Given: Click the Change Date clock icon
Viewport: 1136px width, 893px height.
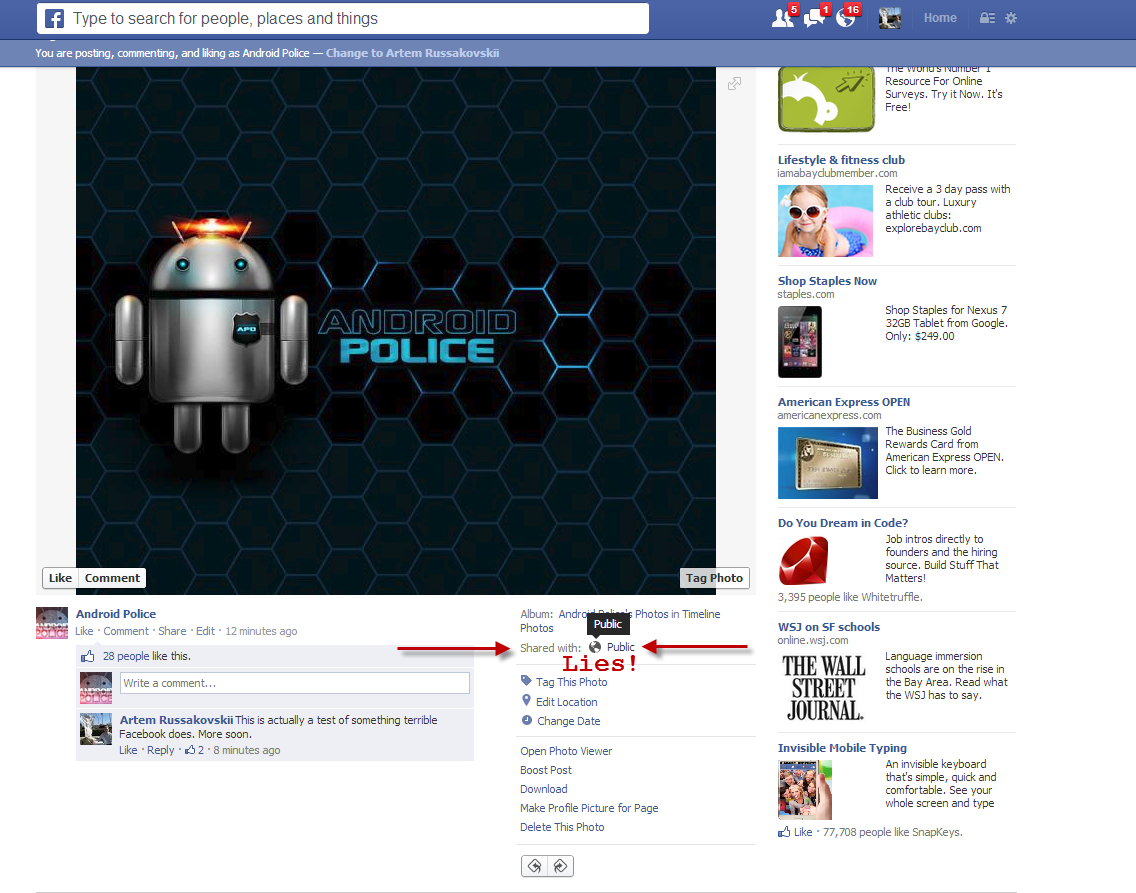Looking at the screenshot, I should pyautogui.click(x=527, y=720).
